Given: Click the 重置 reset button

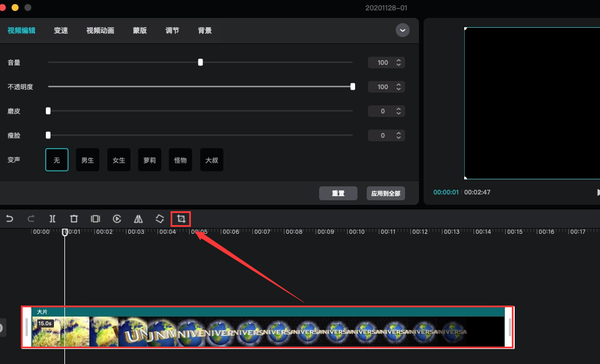Looking at the screenshot, I should click(x=338, y=193).
